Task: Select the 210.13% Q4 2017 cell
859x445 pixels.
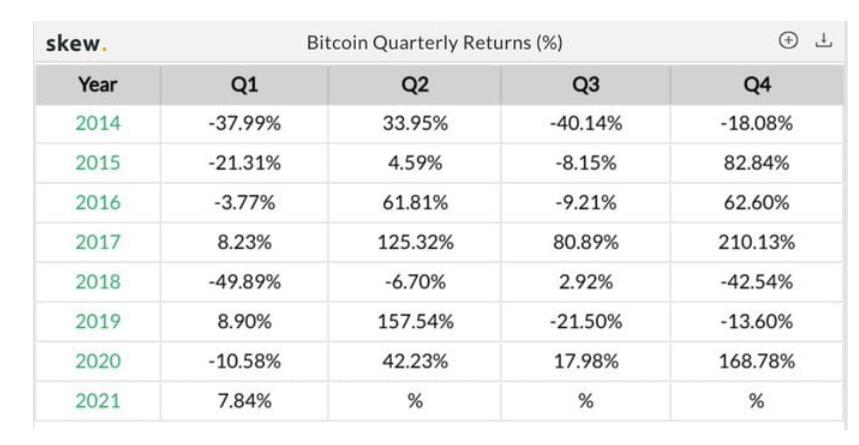Action: click(757, 242)
